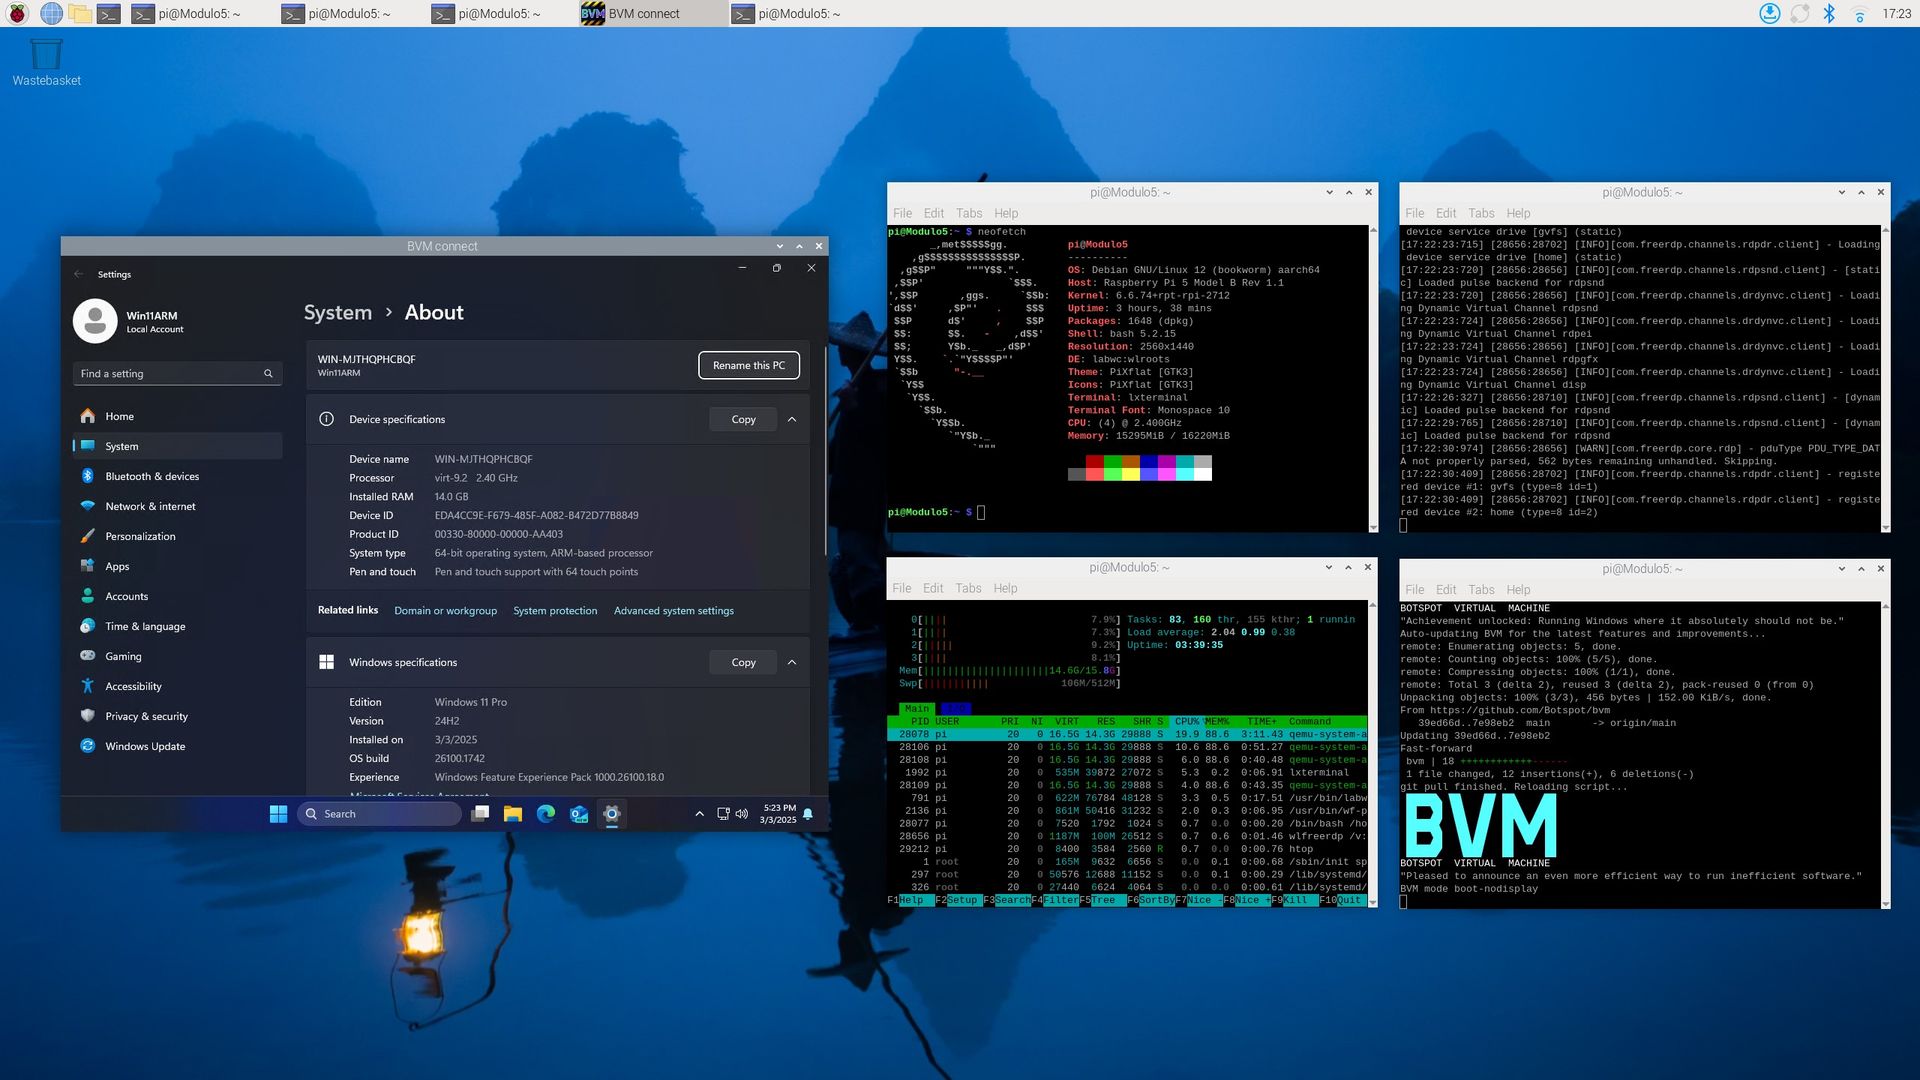
Task: Launch Microsoft Edge from the Windows taskbar
Action: (x=547, y=814)
